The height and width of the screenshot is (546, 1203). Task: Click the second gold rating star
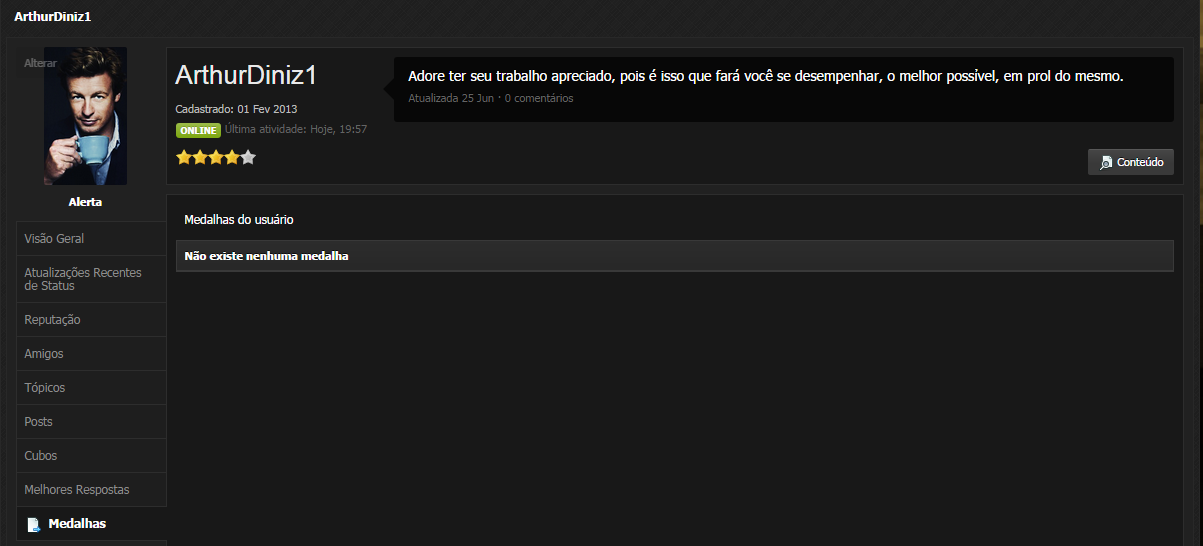point(200,157)
